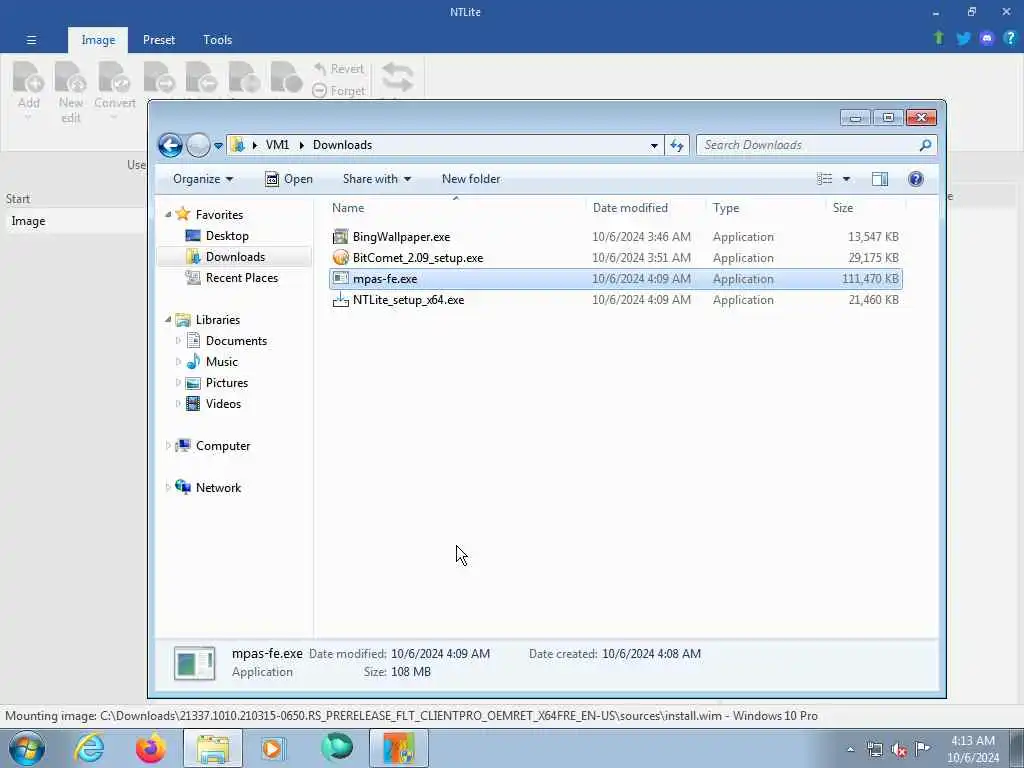Launch Internet Explorer from taskbar
This screenshot has width=1024, height=768.
[89, 748]
